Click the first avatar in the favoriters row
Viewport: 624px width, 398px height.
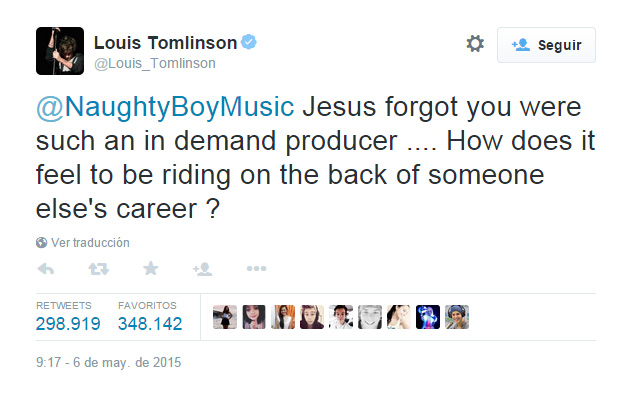tap(225, 317)
